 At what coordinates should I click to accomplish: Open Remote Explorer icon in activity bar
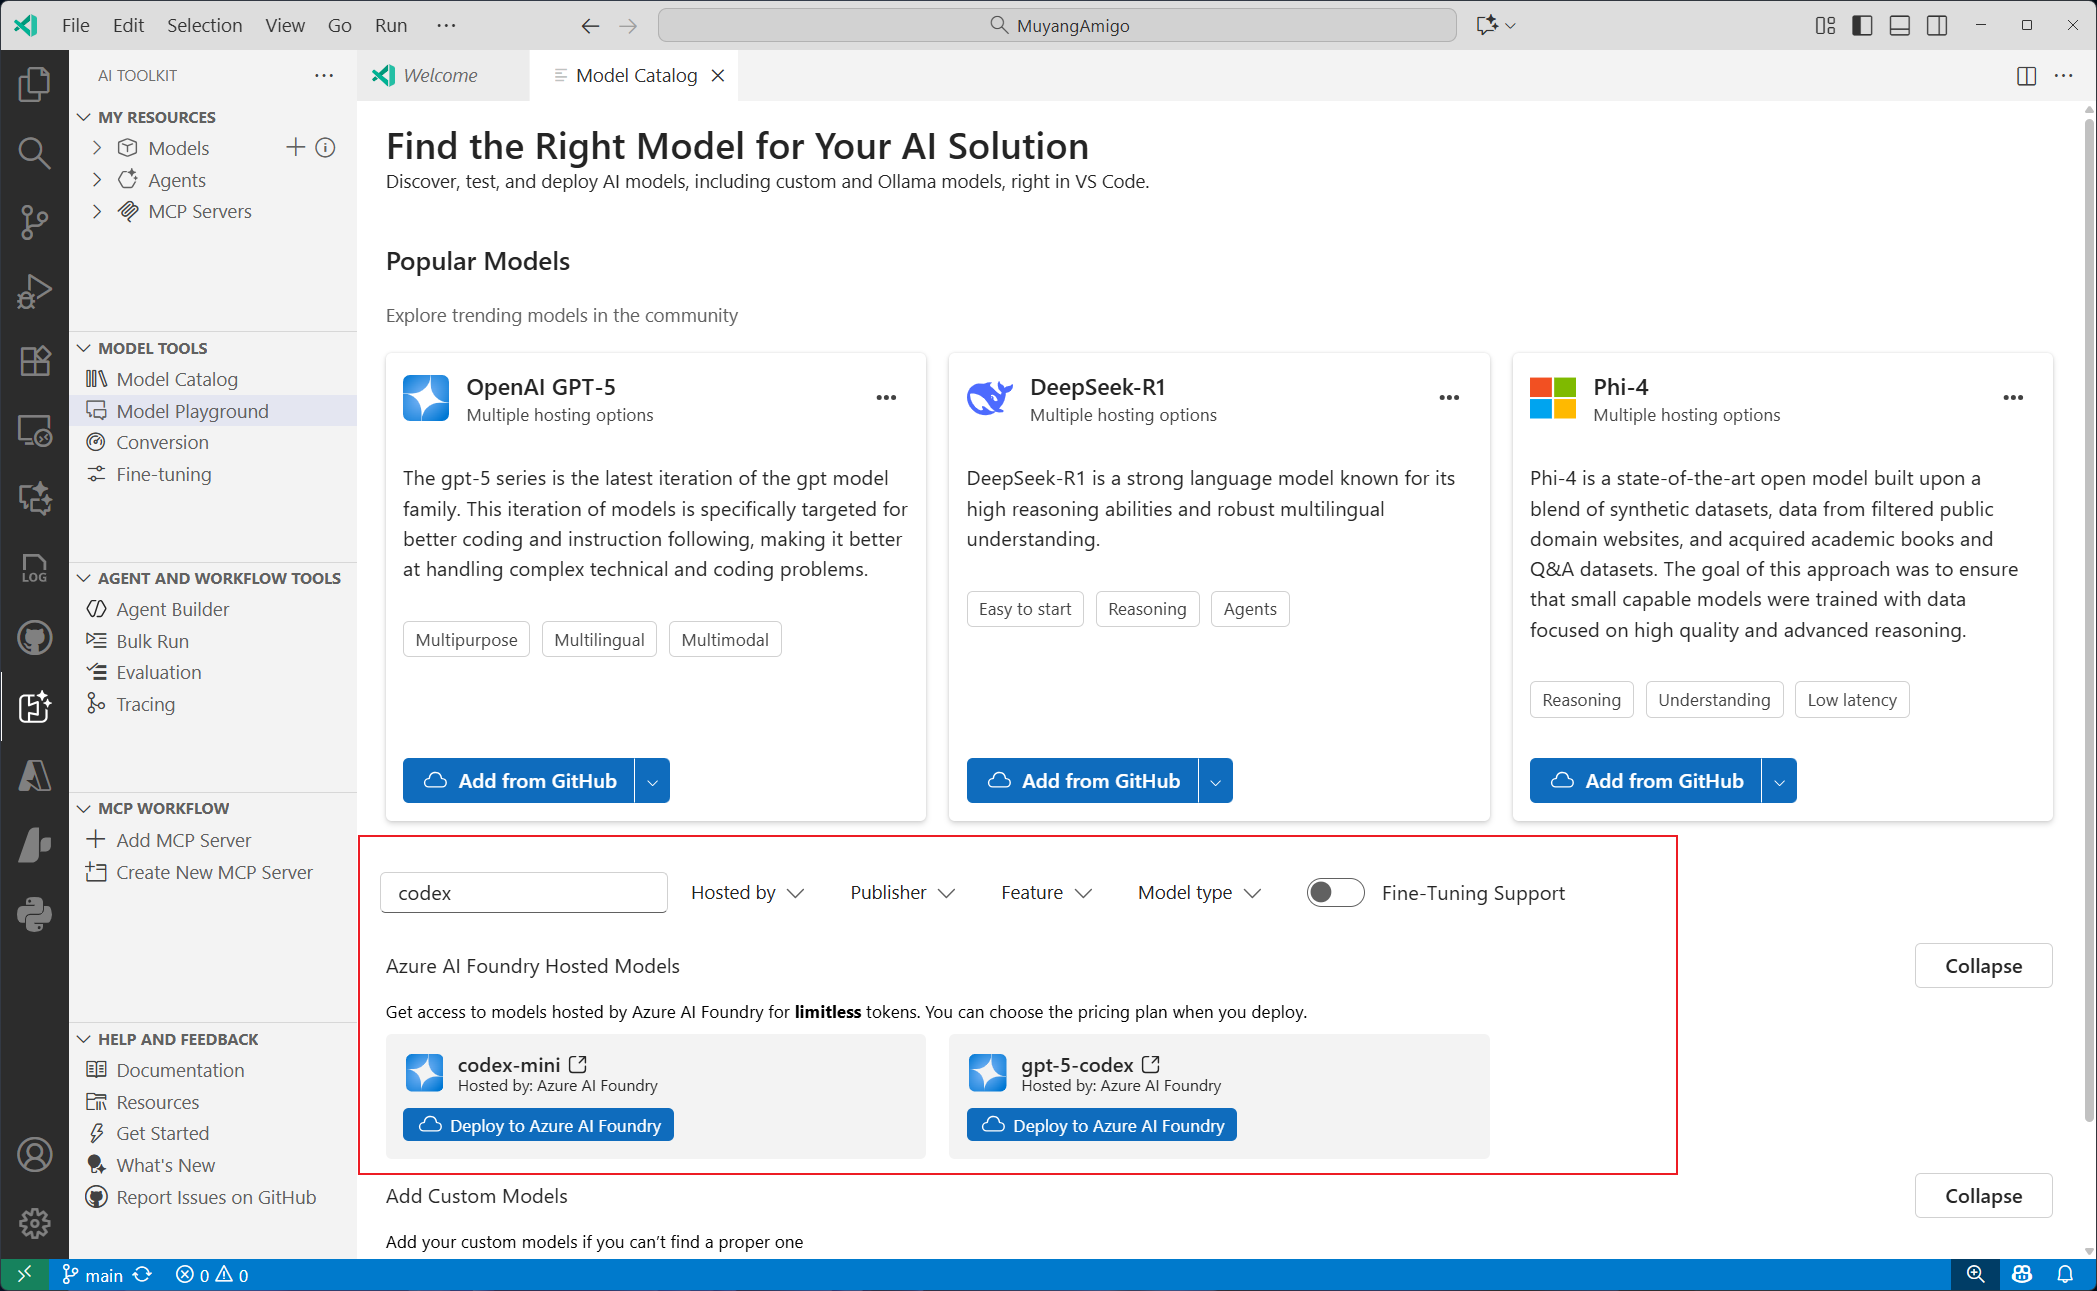pyautogui.click(x=34, y=430)
